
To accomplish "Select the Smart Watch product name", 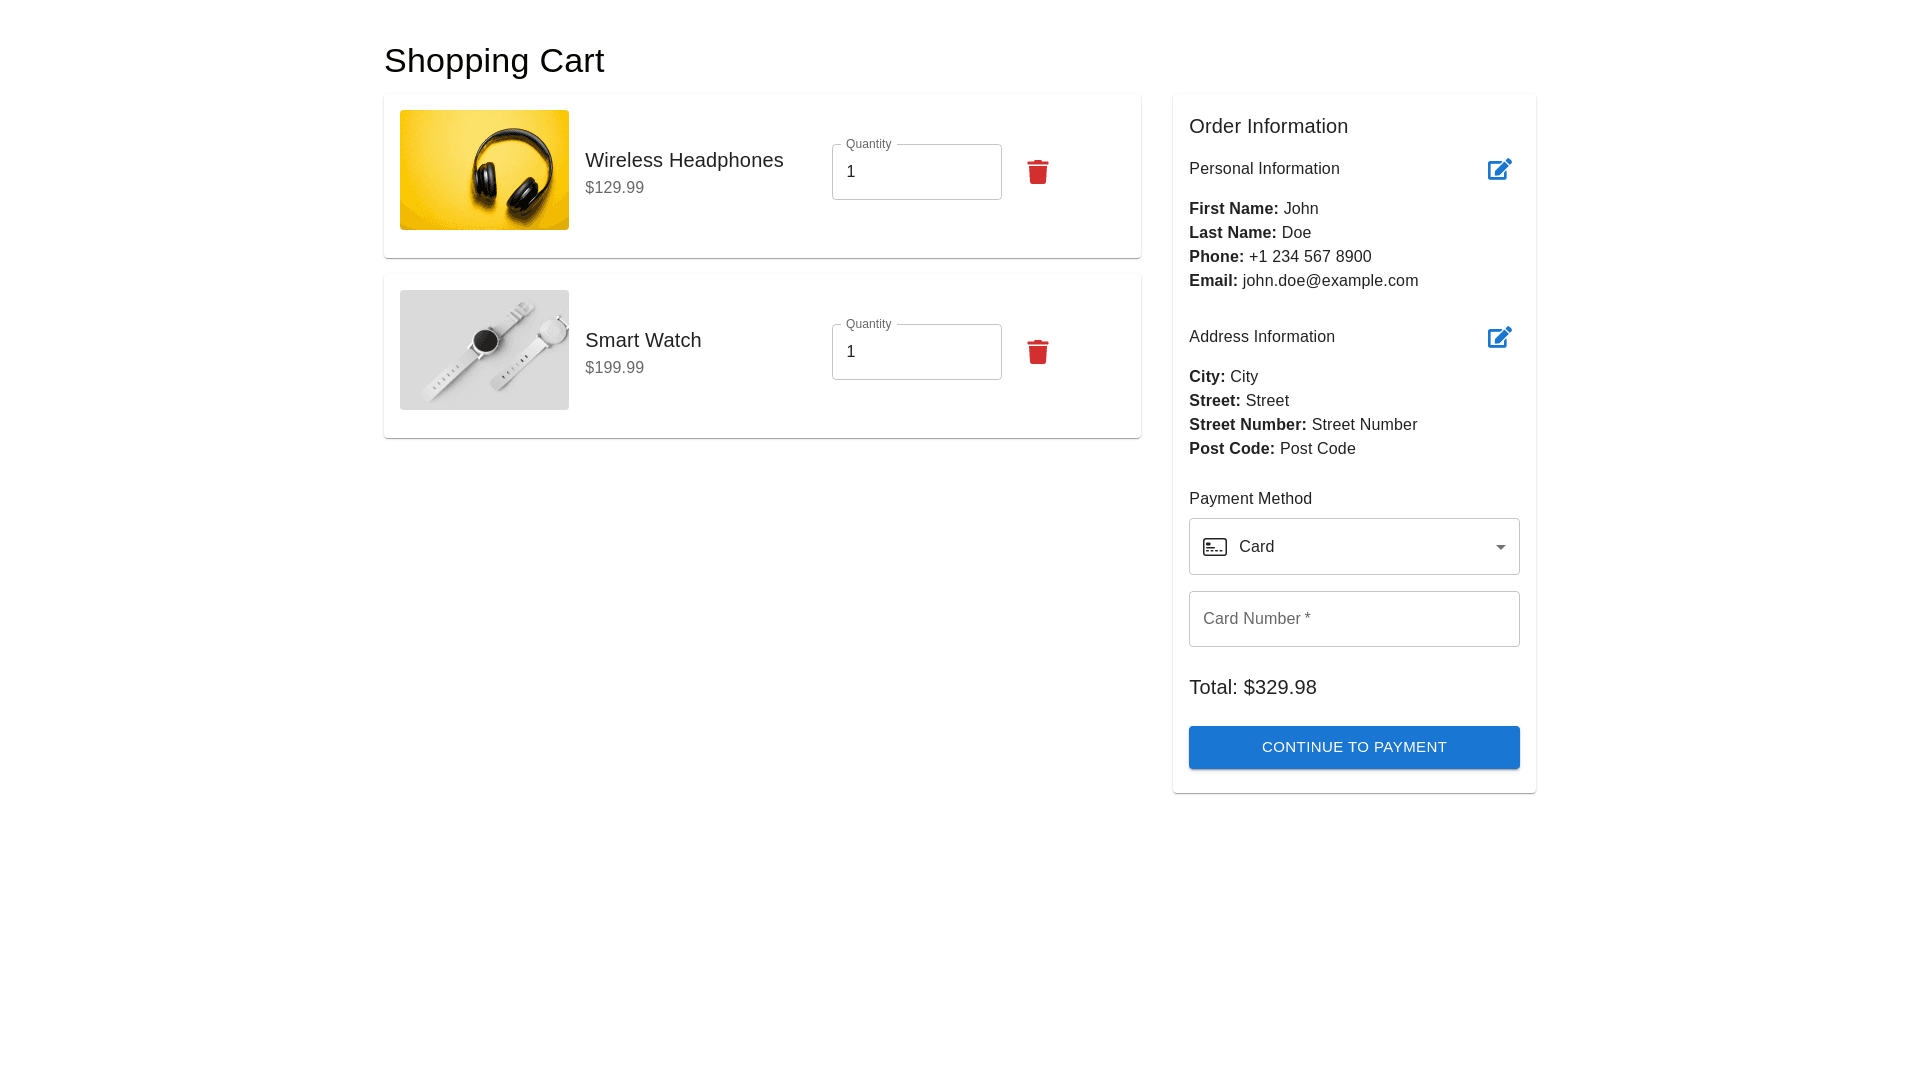I will tap(643, 340).
